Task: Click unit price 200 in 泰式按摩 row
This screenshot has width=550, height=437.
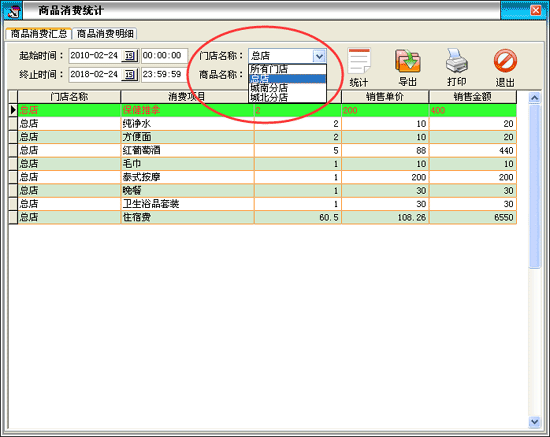Action: point(385,177)
